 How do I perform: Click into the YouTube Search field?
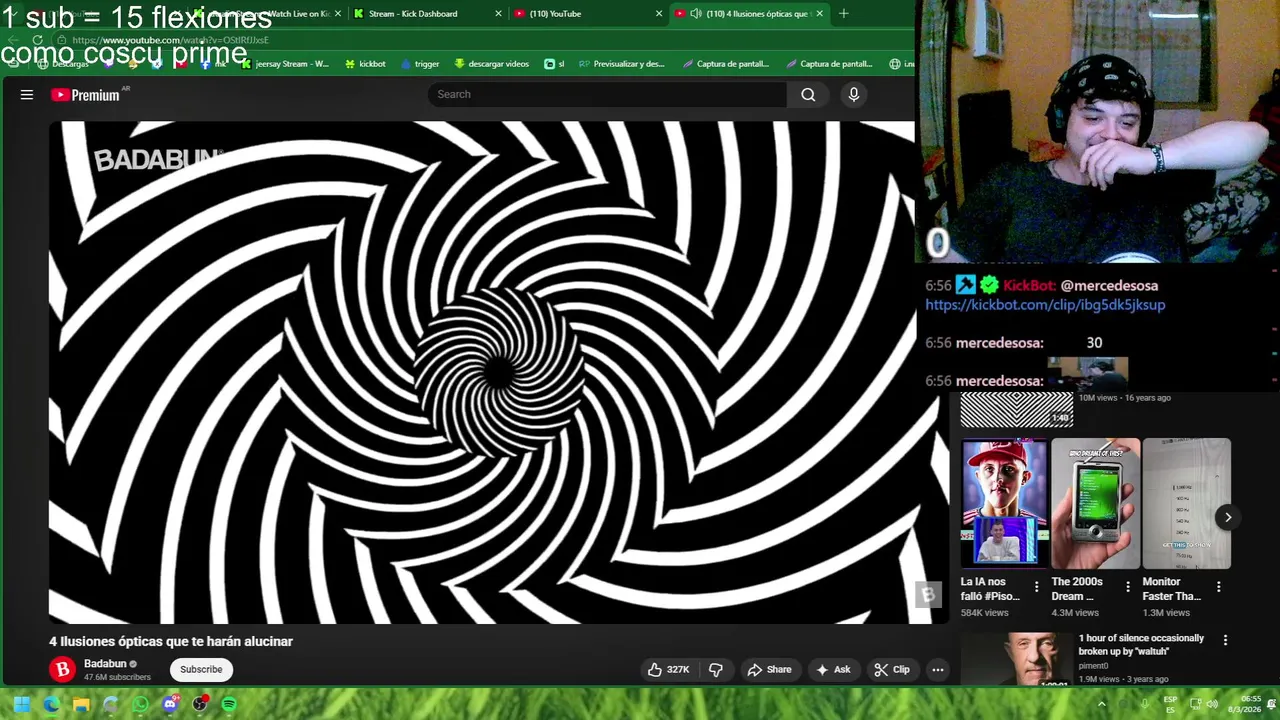607,94
